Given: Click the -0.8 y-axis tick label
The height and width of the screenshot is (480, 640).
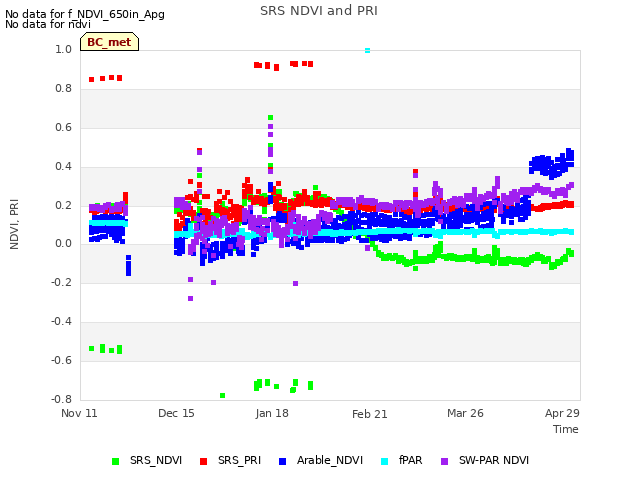Looking at the screenshot, I should 61,399.
